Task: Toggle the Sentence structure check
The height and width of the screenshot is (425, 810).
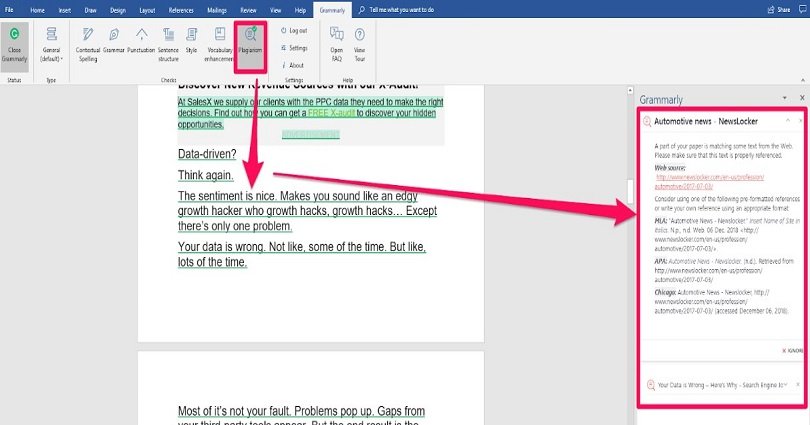Action: (x=168, y=45)
